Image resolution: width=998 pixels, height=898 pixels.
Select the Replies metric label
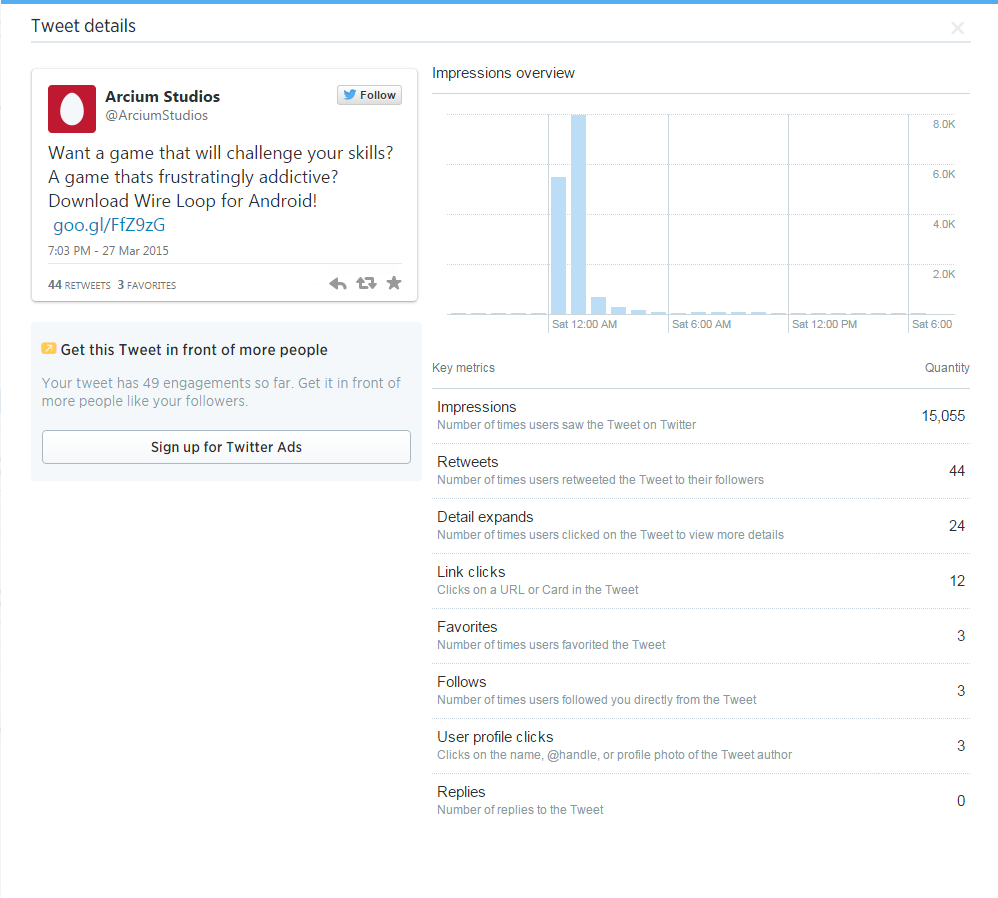click(x=461, y=792)
